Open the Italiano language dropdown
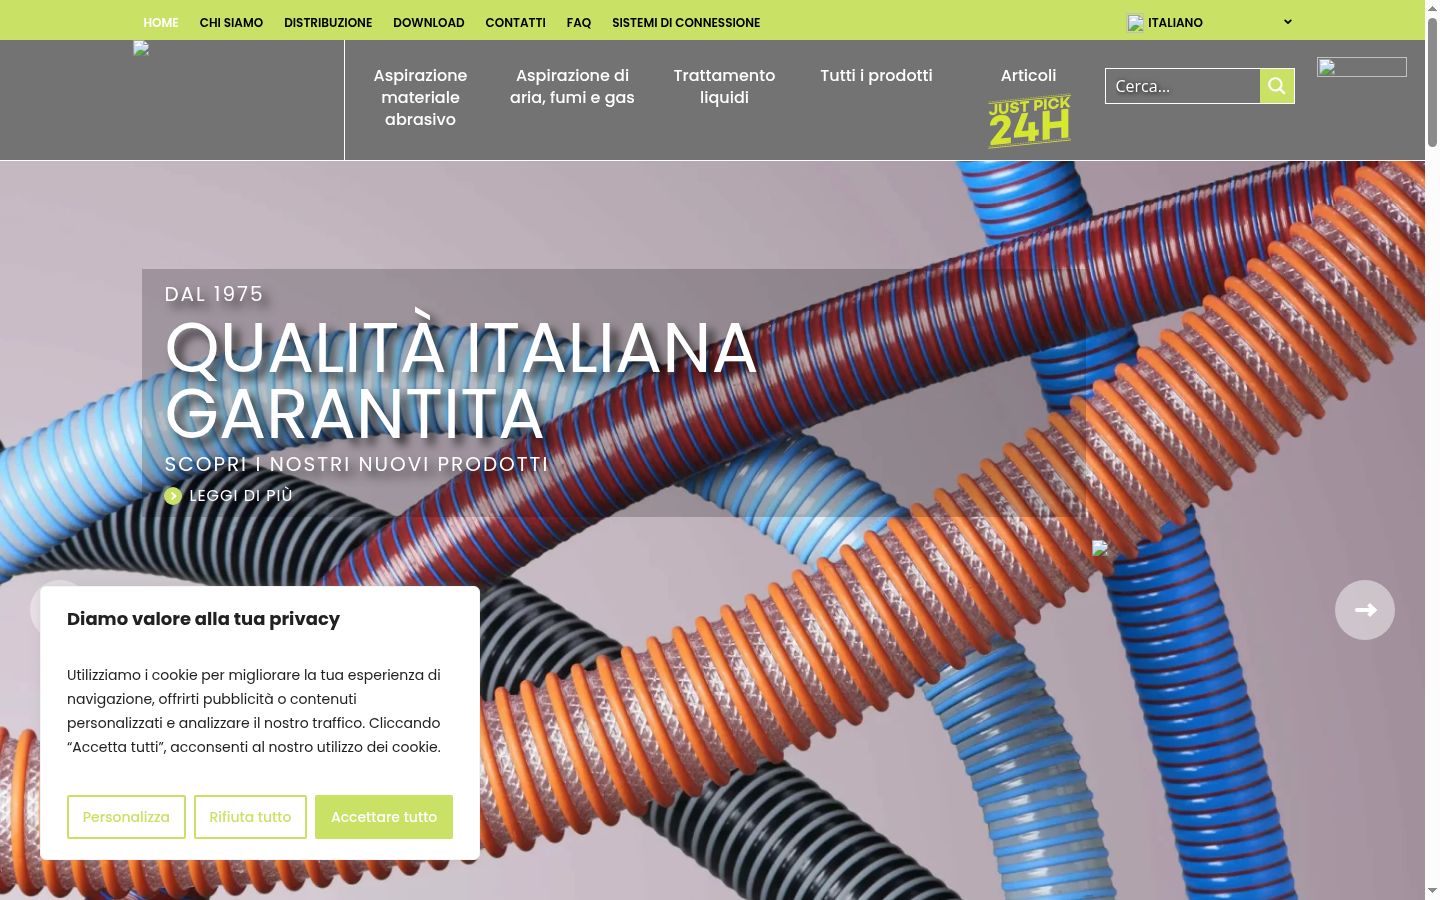Viewport: 1440px width, 900px height. (x=1210, y=22)
